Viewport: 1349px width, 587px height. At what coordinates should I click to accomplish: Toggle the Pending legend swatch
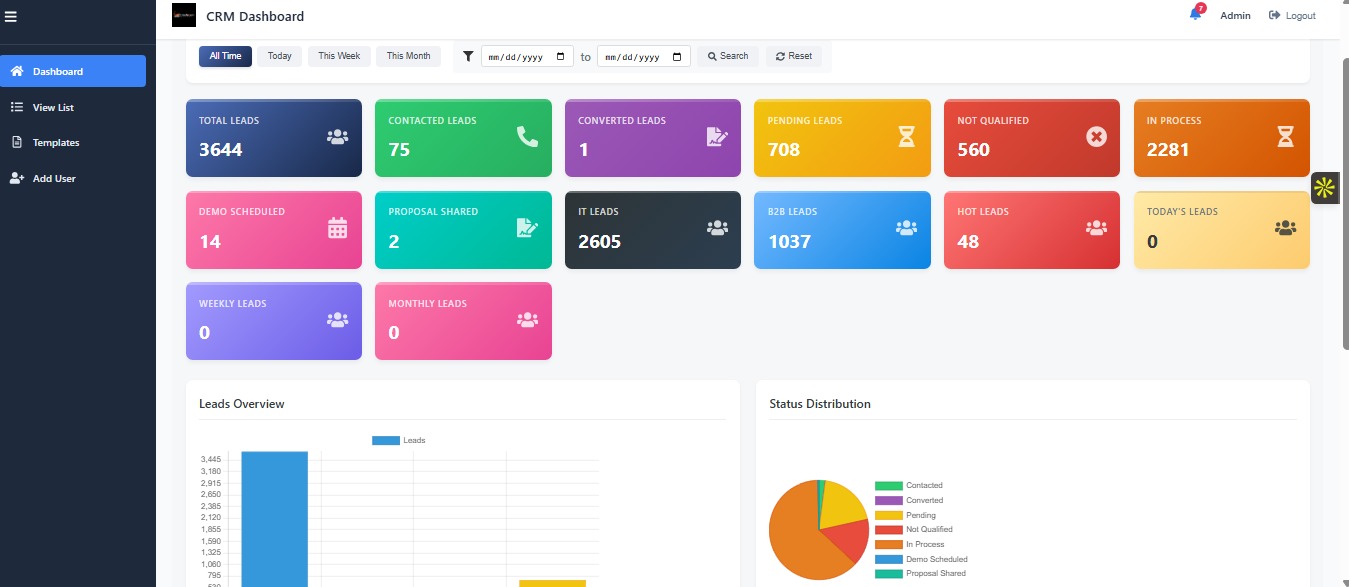pos(888,515)
